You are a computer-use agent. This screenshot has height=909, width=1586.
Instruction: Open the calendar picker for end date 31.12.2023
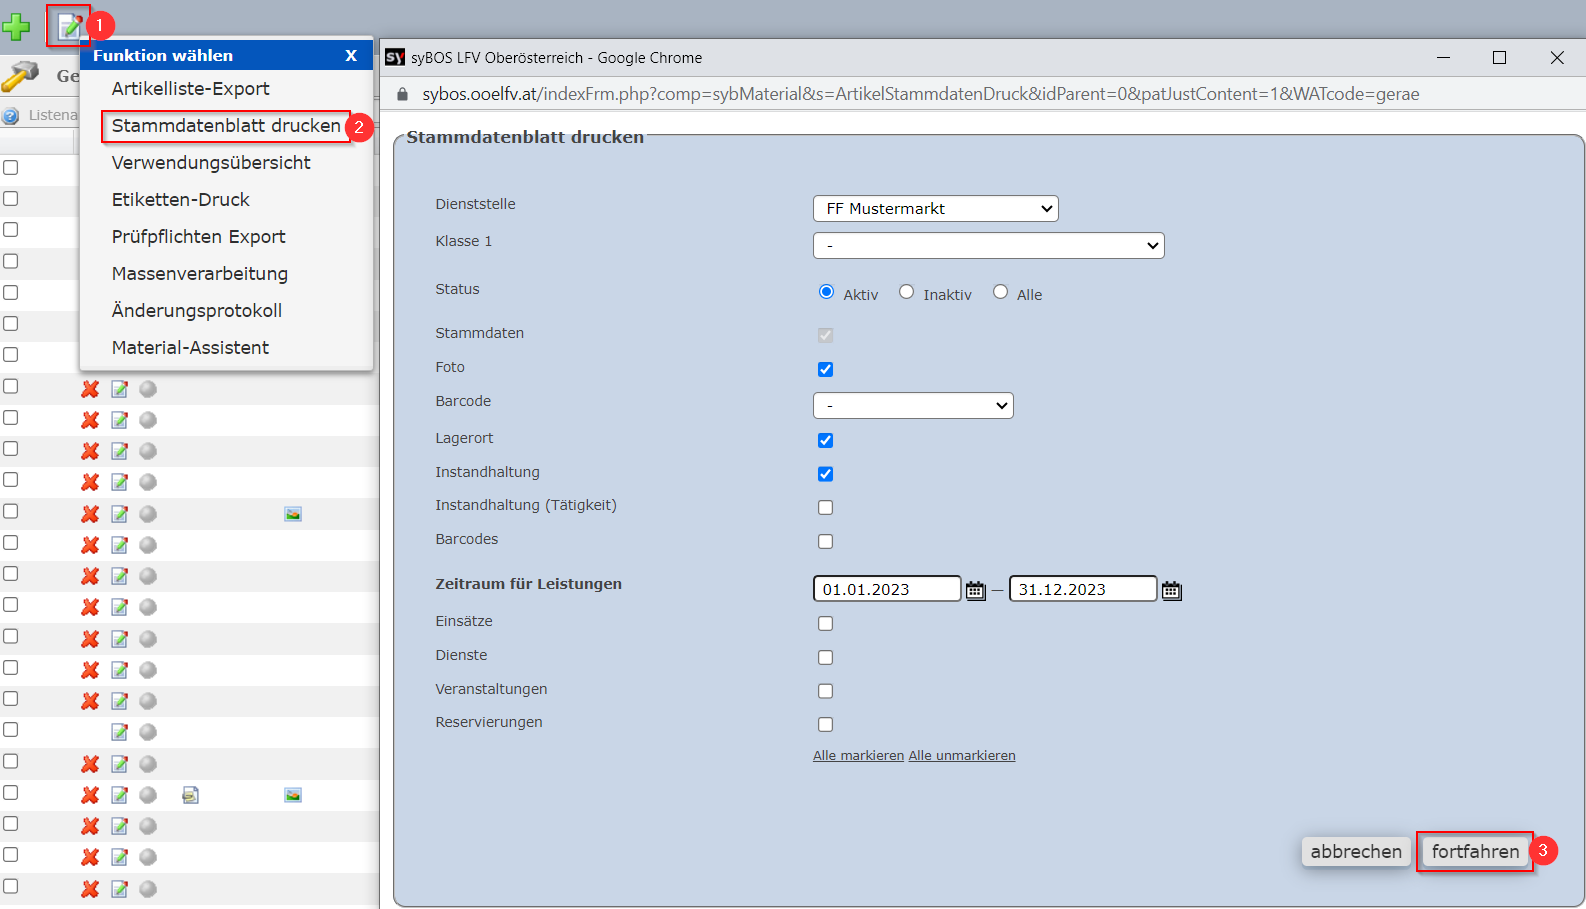click(x=1172, y=590)
